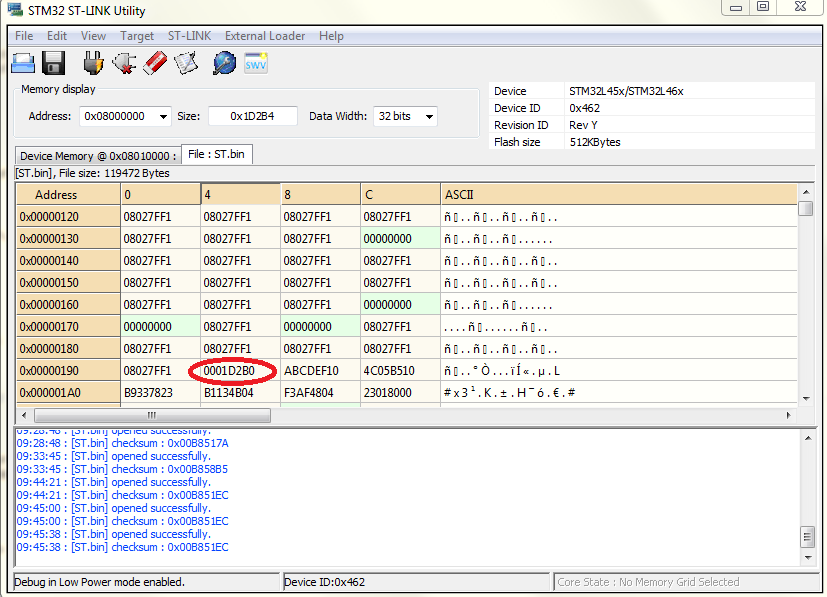
Task: Click the ST.bin file size info line
Action: click(x=92, y=173)
